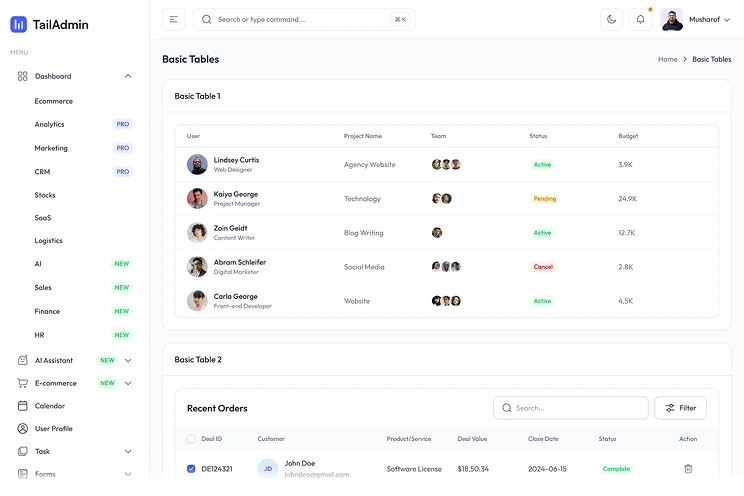Screen dimensions: 744x496
Task: Click the Software License cell
Action: pos(414,469)
